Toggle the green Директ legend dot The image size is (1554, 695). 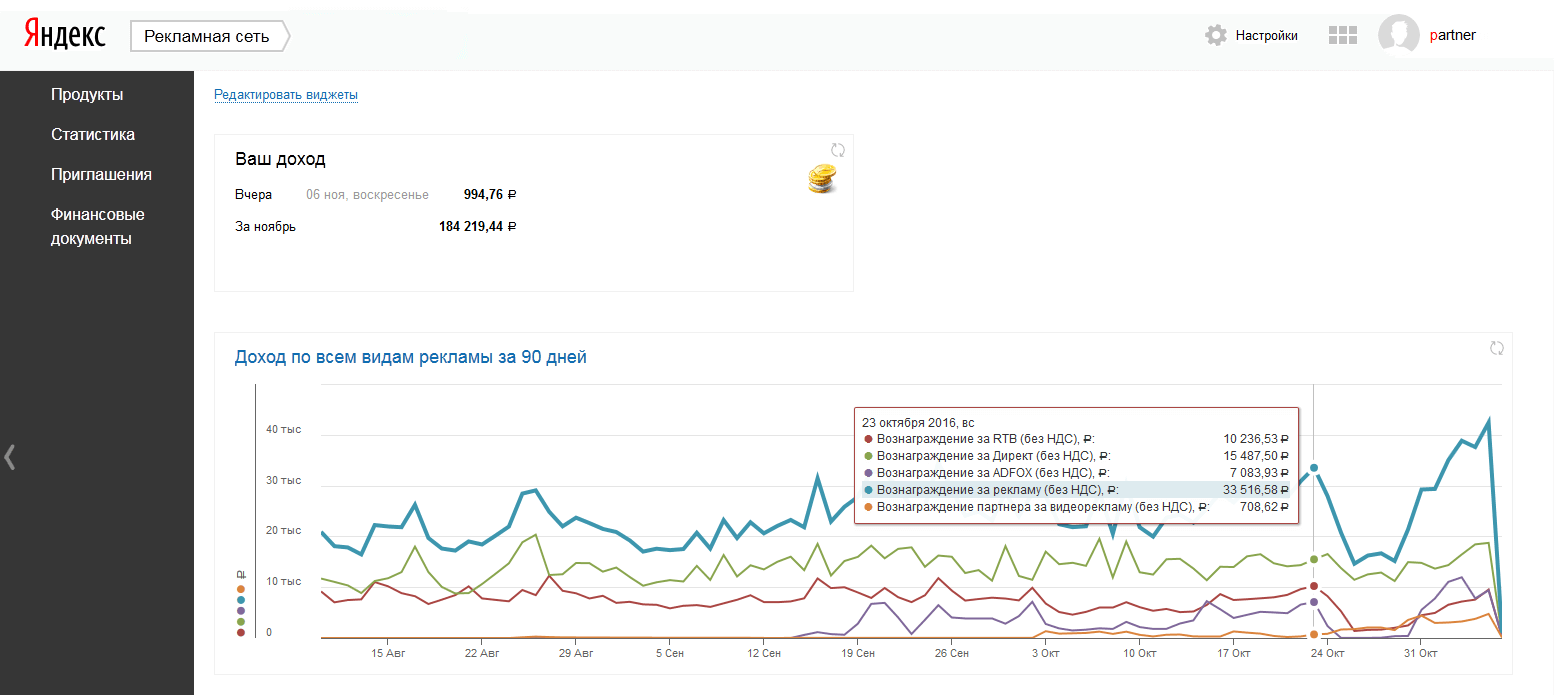tap(241, 622)
